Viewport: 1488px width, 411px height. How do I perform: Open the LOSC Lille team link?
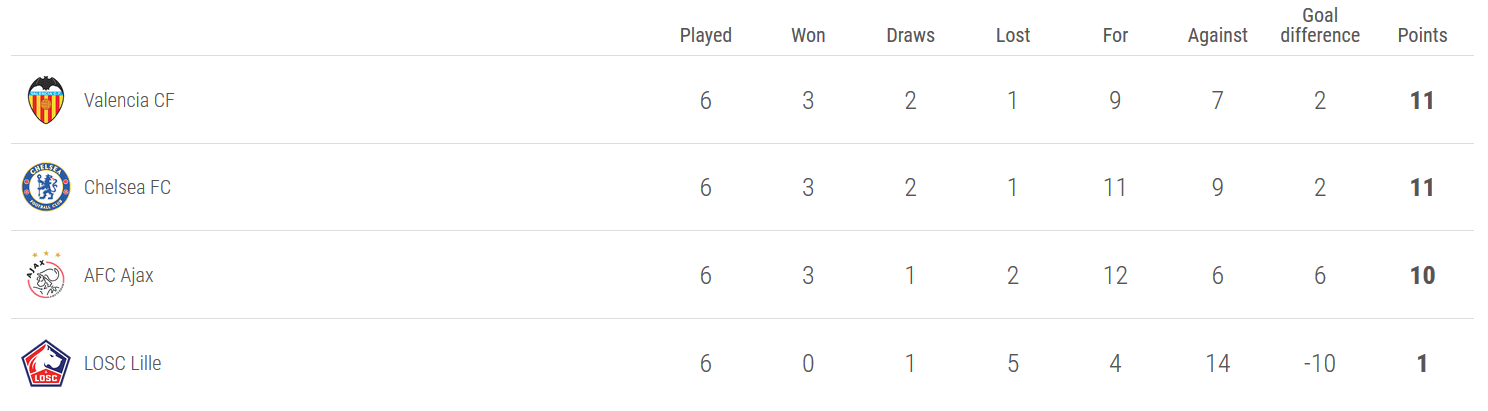[x=122, y=363]
